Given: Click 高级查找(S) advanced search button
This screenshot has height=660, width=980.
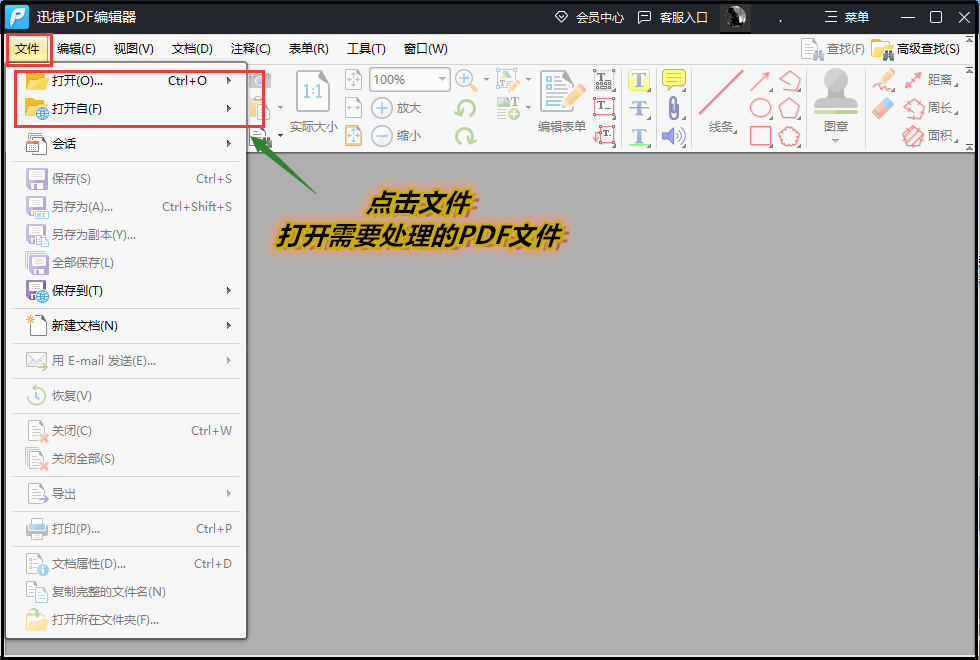Looking at the screenshot, I should tap(916, 49).
